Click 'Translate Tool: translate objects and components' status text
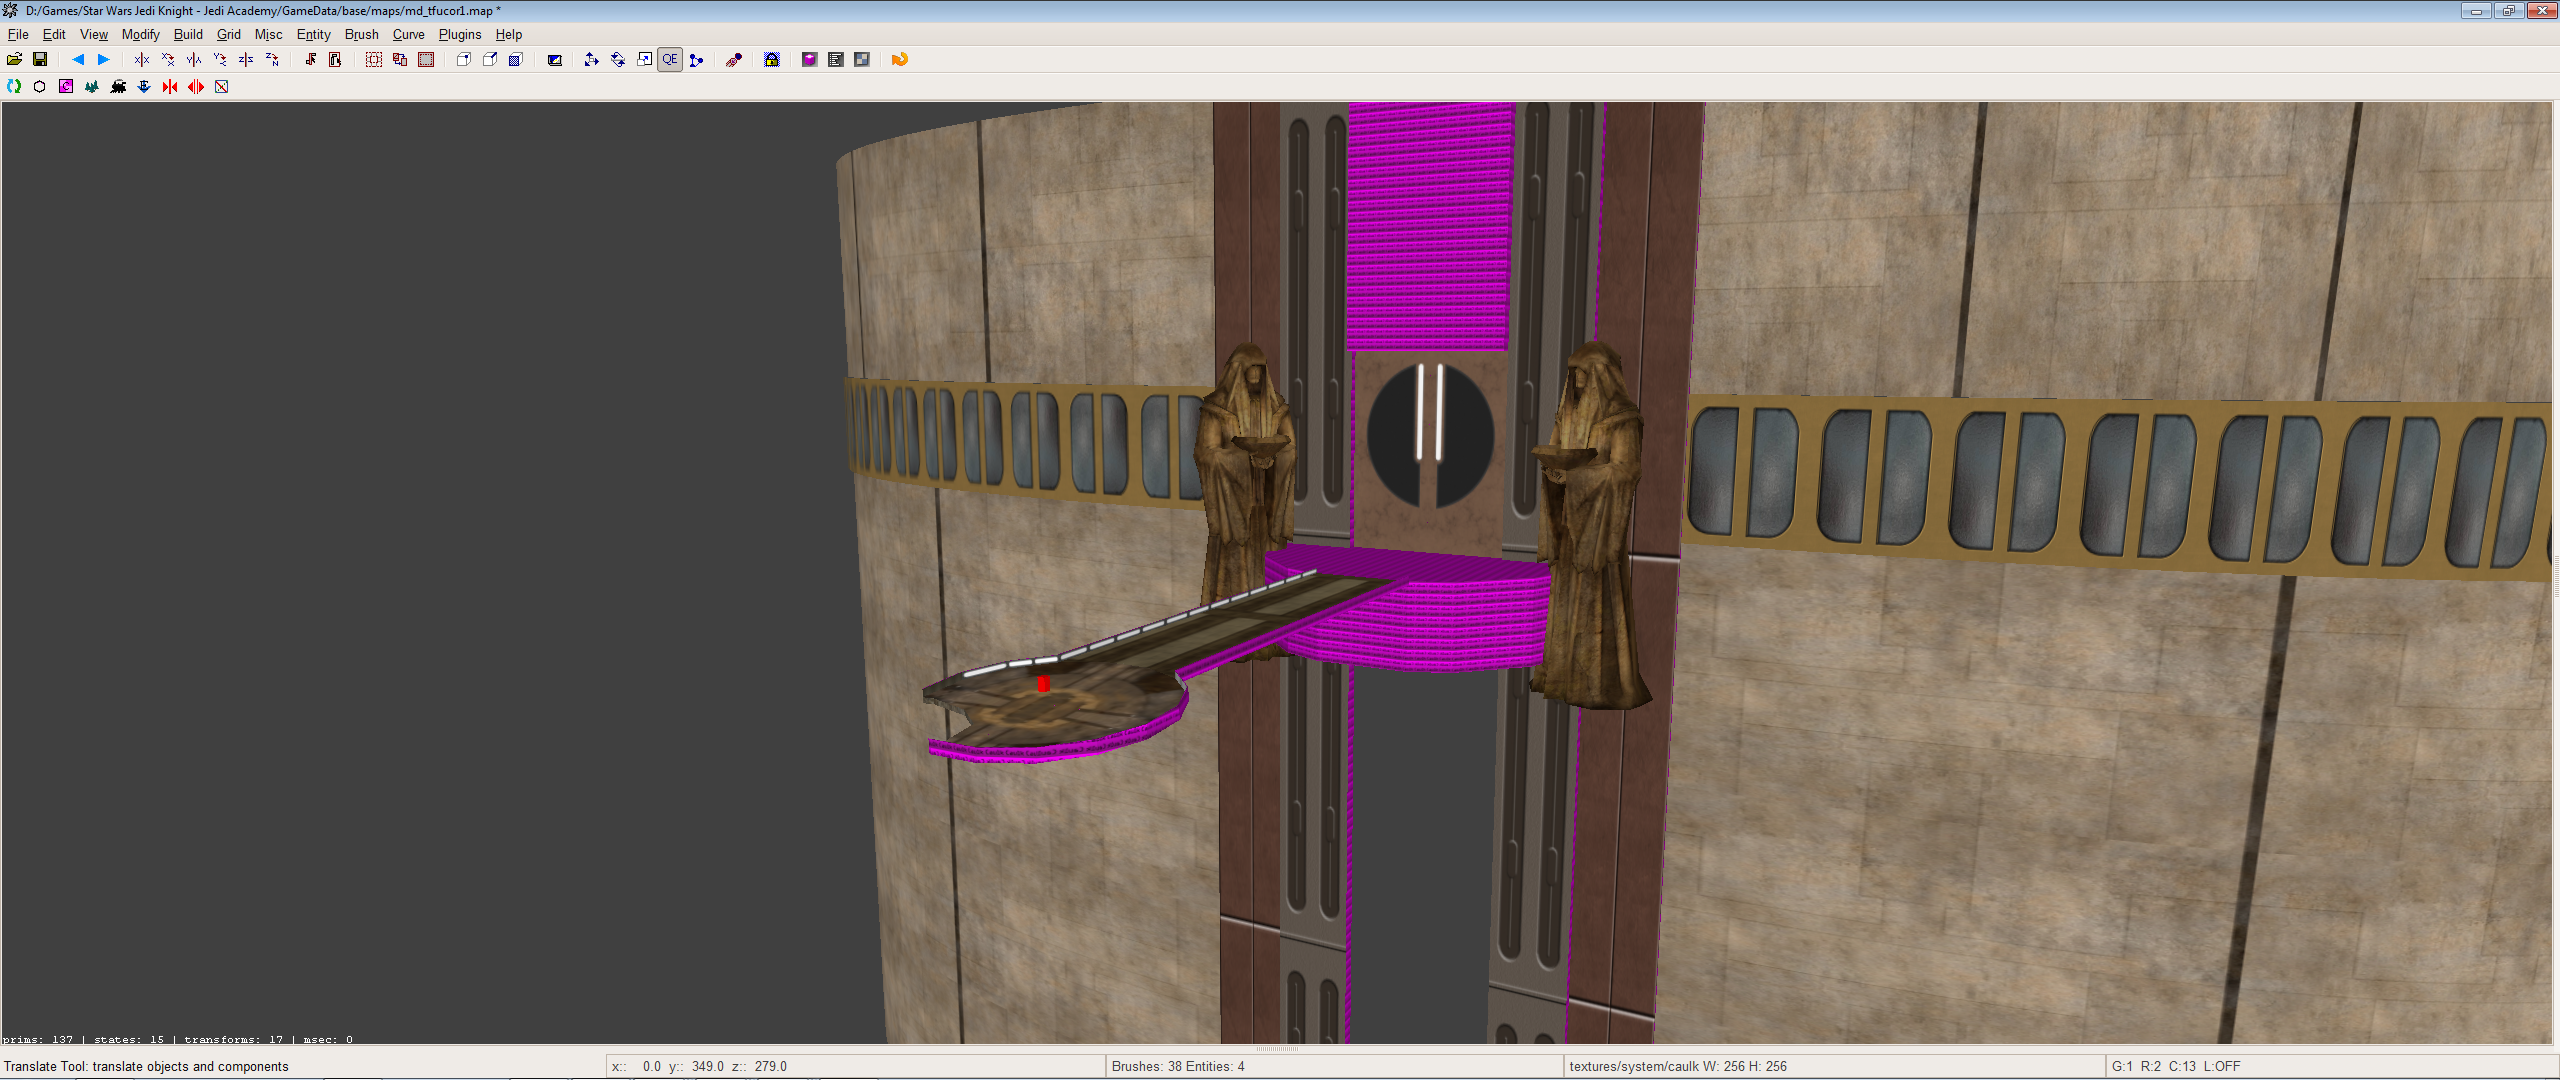The height and width of the screenshot is (1080, 2560). (146, 1067)
